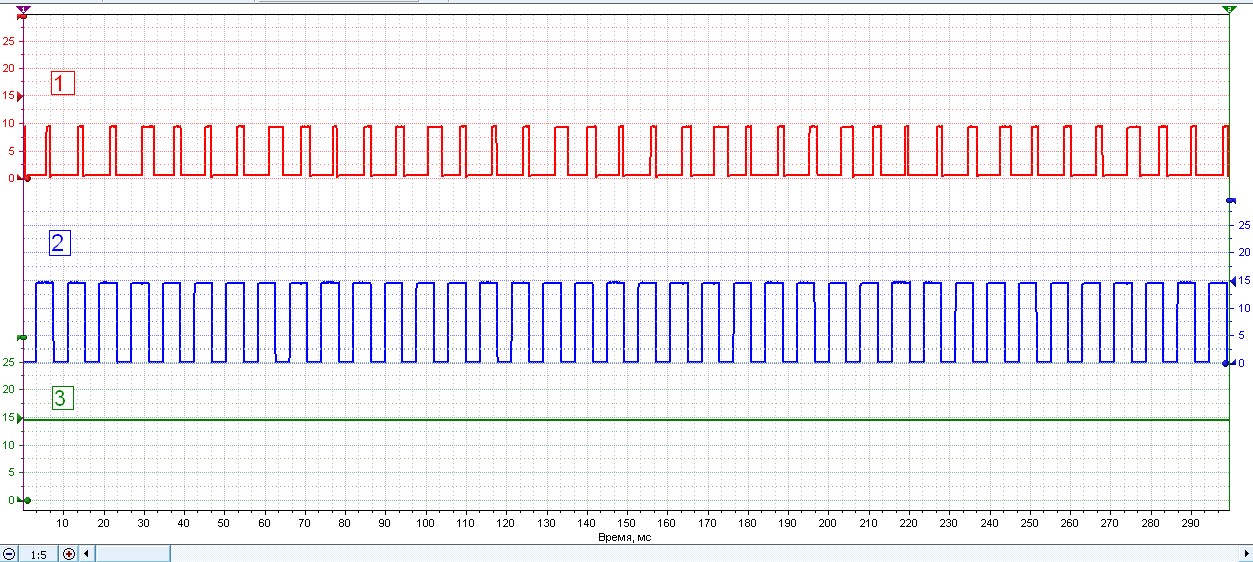Grab red channel 1 level marker at 15

tap(20, 96)
